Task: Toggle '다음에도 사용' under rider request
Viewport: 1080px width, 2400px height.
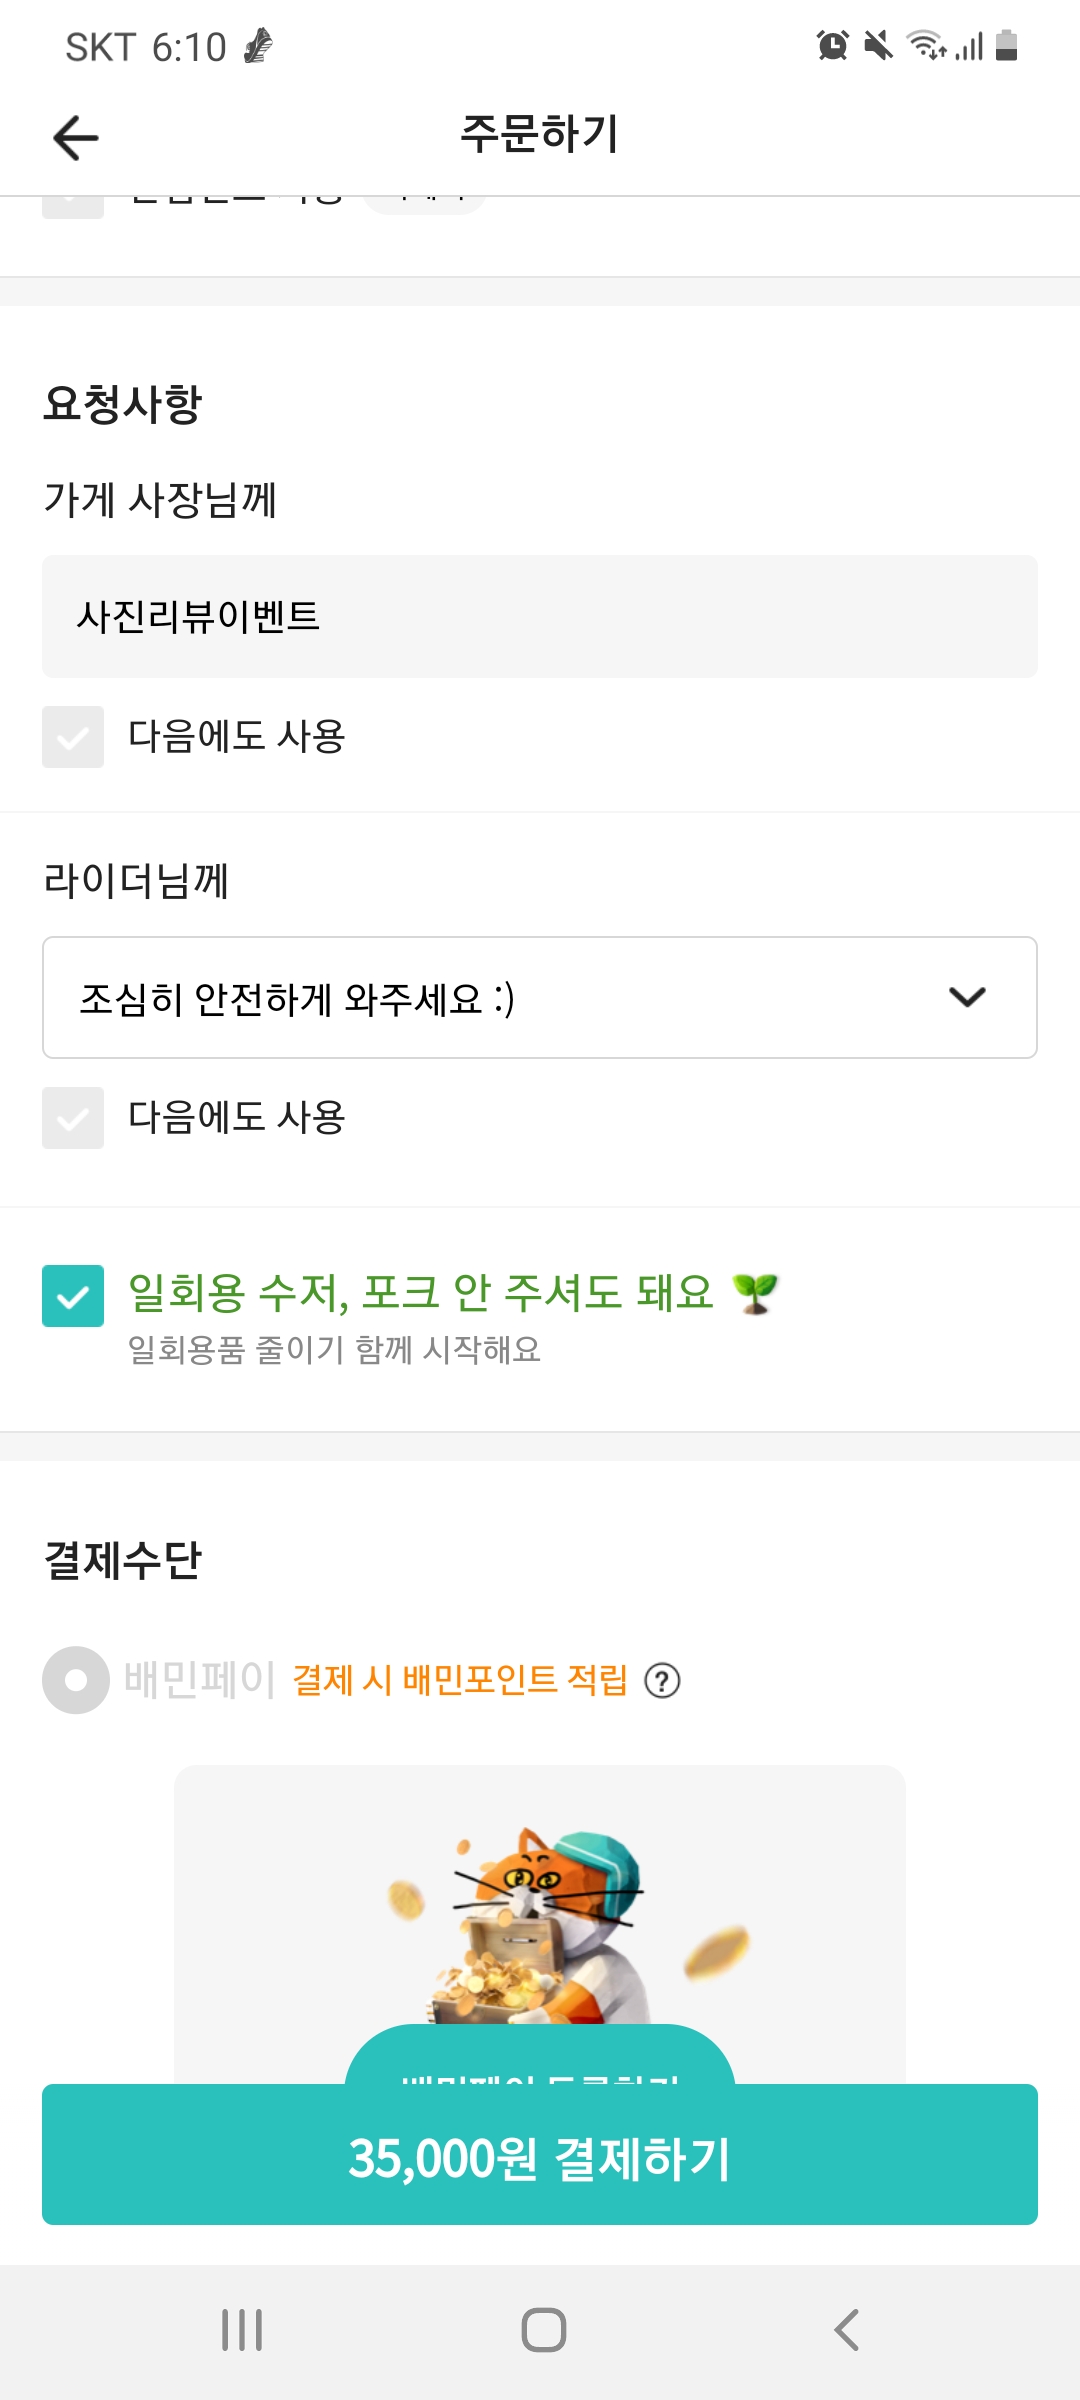Action: [x=73, y=1118]
